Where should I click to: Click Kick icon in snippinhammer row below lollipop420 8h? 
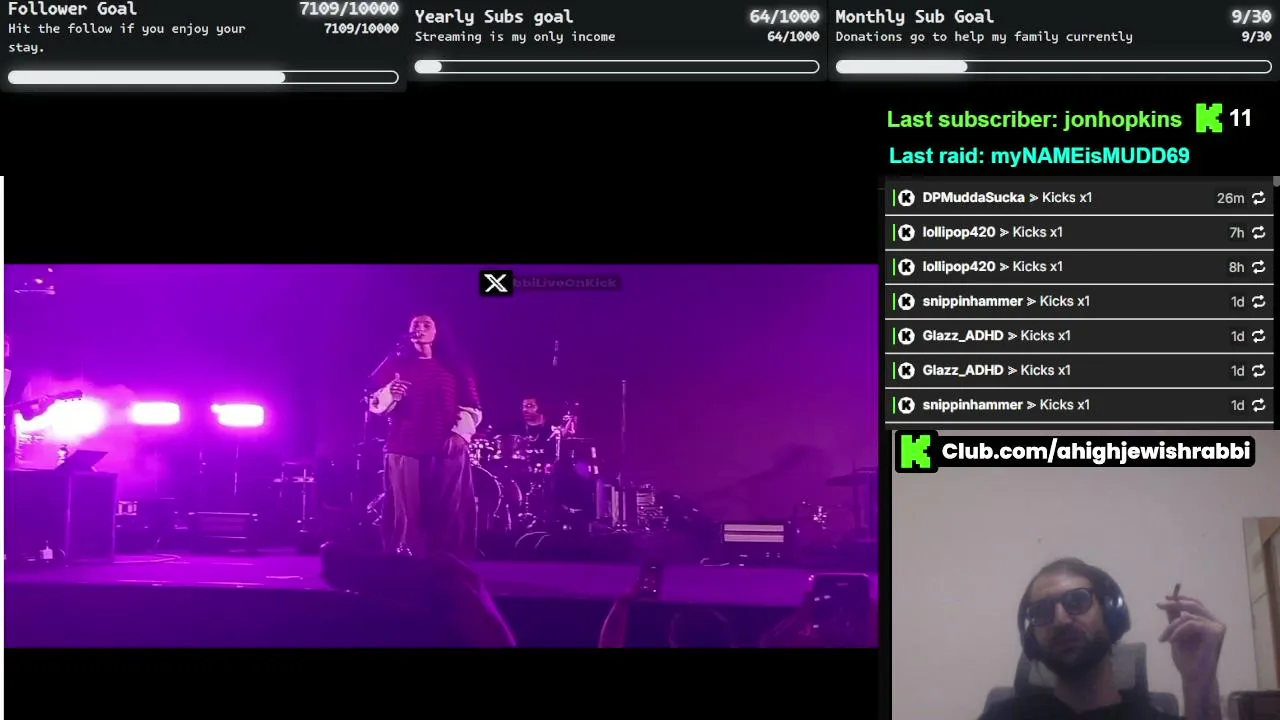(x=906, y=301)
